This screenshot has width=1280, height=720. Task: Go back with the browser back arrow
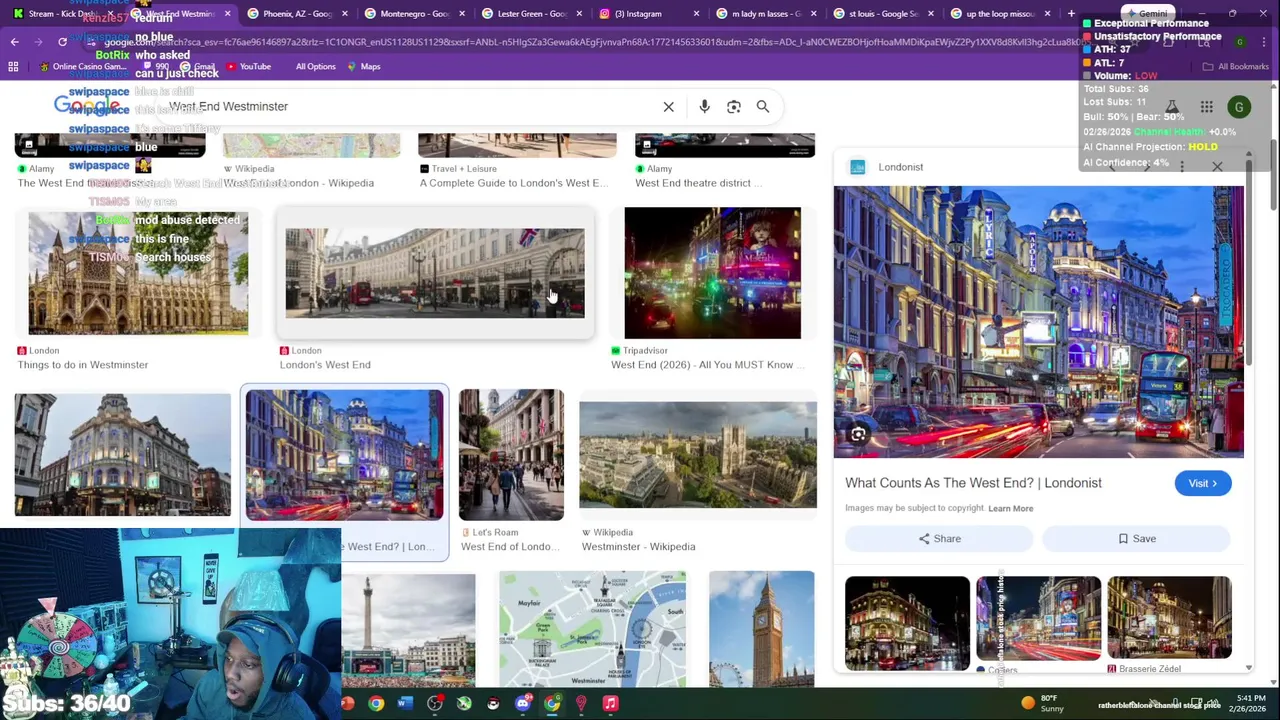(x=15, y=42)
